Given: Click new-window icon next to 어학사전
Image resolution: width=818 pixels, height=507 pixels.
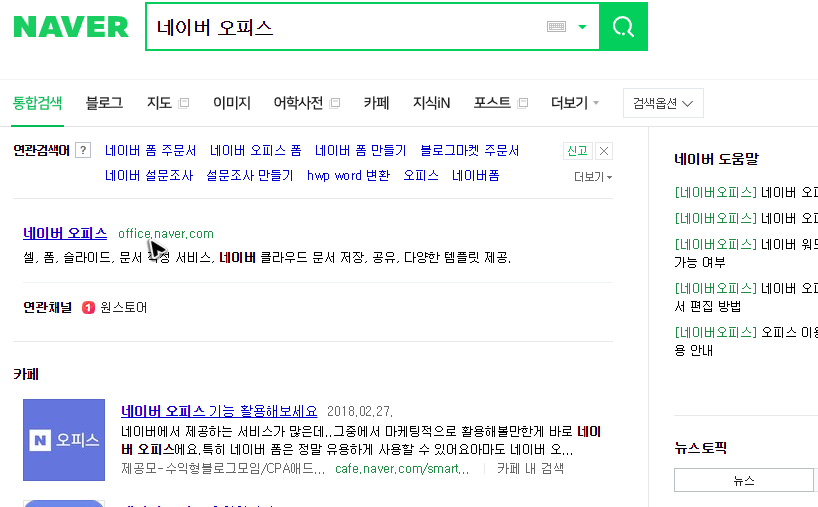Looking at the screenshot, I should point(335,103).
